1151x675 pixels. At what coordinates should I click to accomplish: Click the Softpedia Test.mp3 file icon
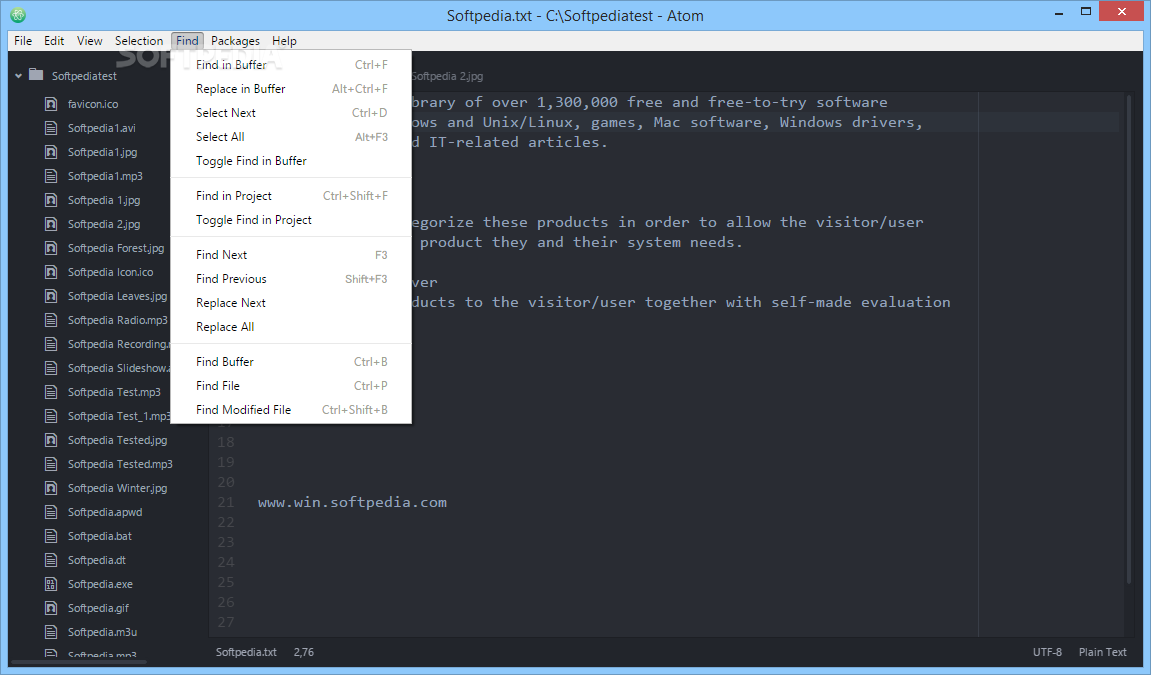51,392
